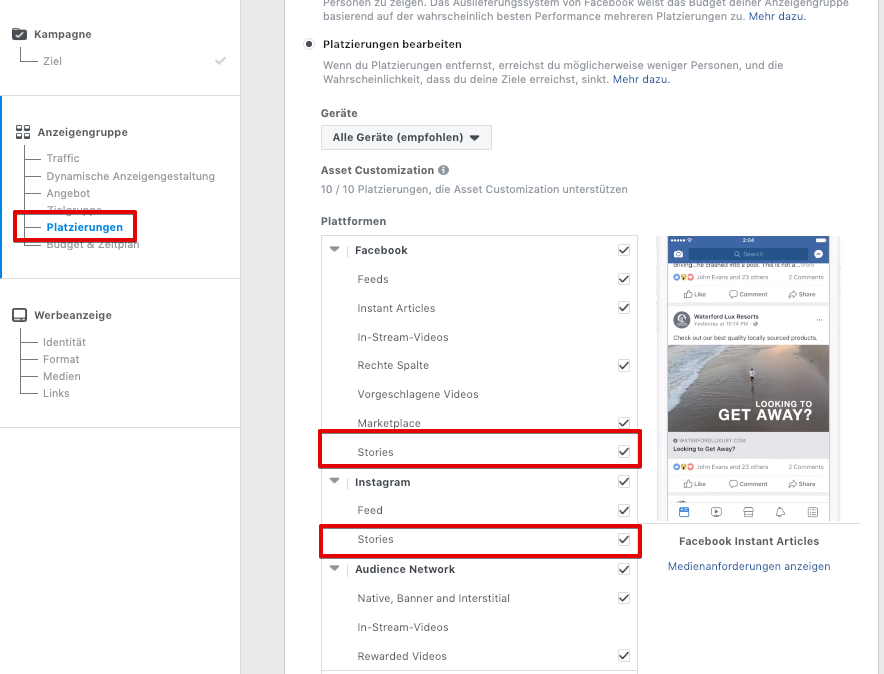Click search field in phone preview

(x=748, y=254)
